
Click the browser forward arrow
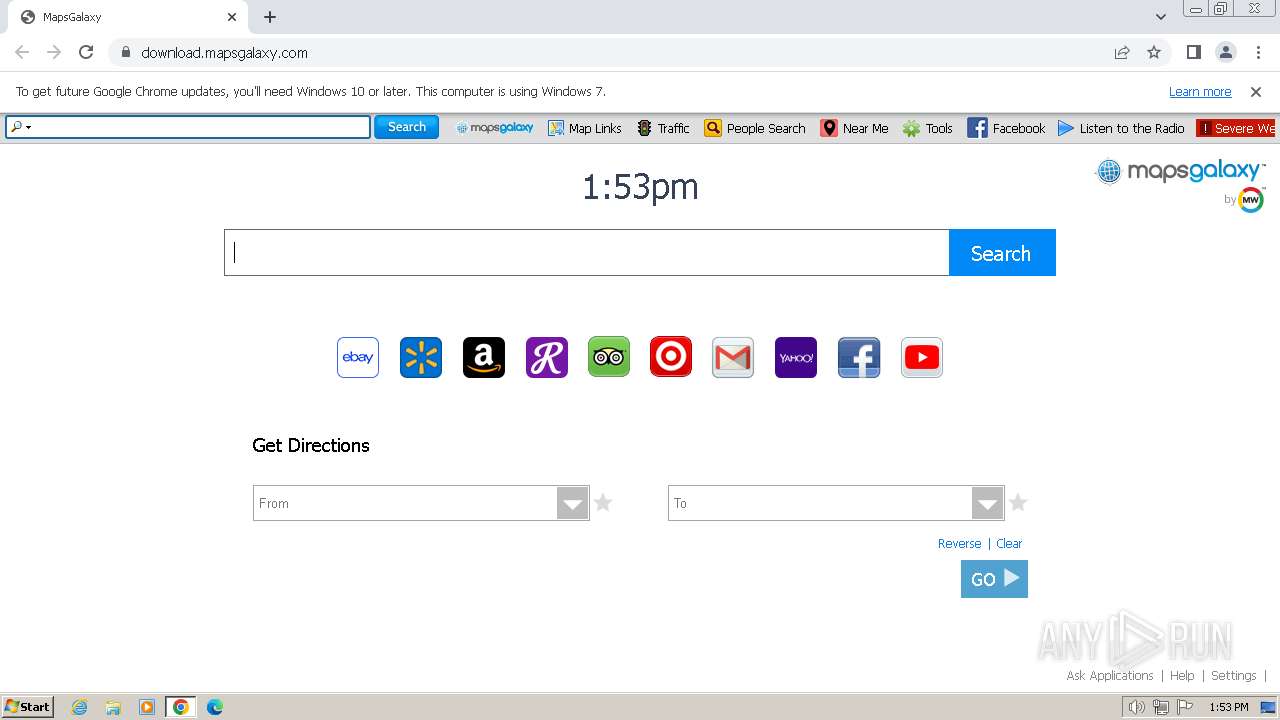pyautogui.click(x=54, y=53)
